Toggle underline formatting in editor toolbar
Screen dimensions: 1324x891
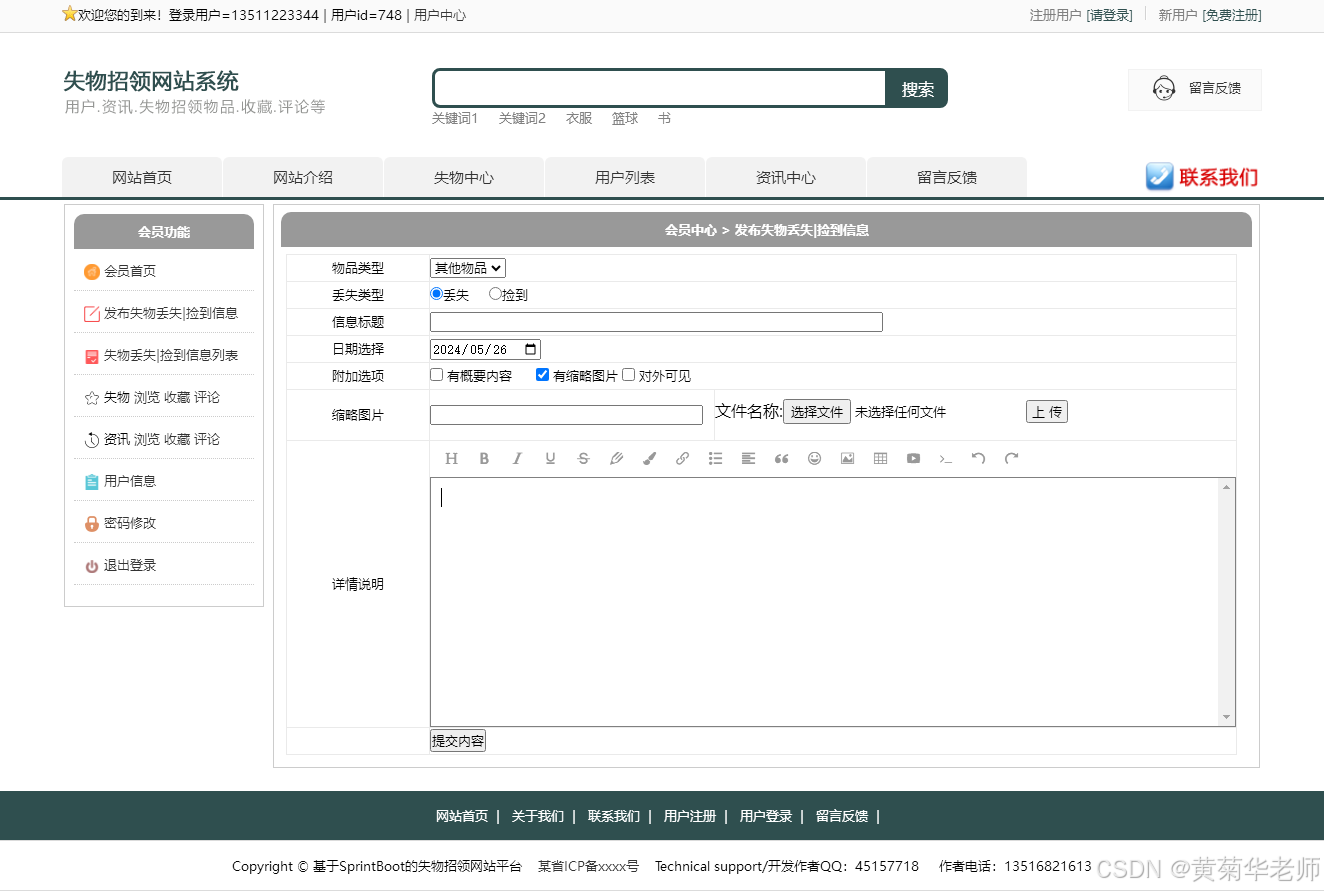tap(550, 458)
